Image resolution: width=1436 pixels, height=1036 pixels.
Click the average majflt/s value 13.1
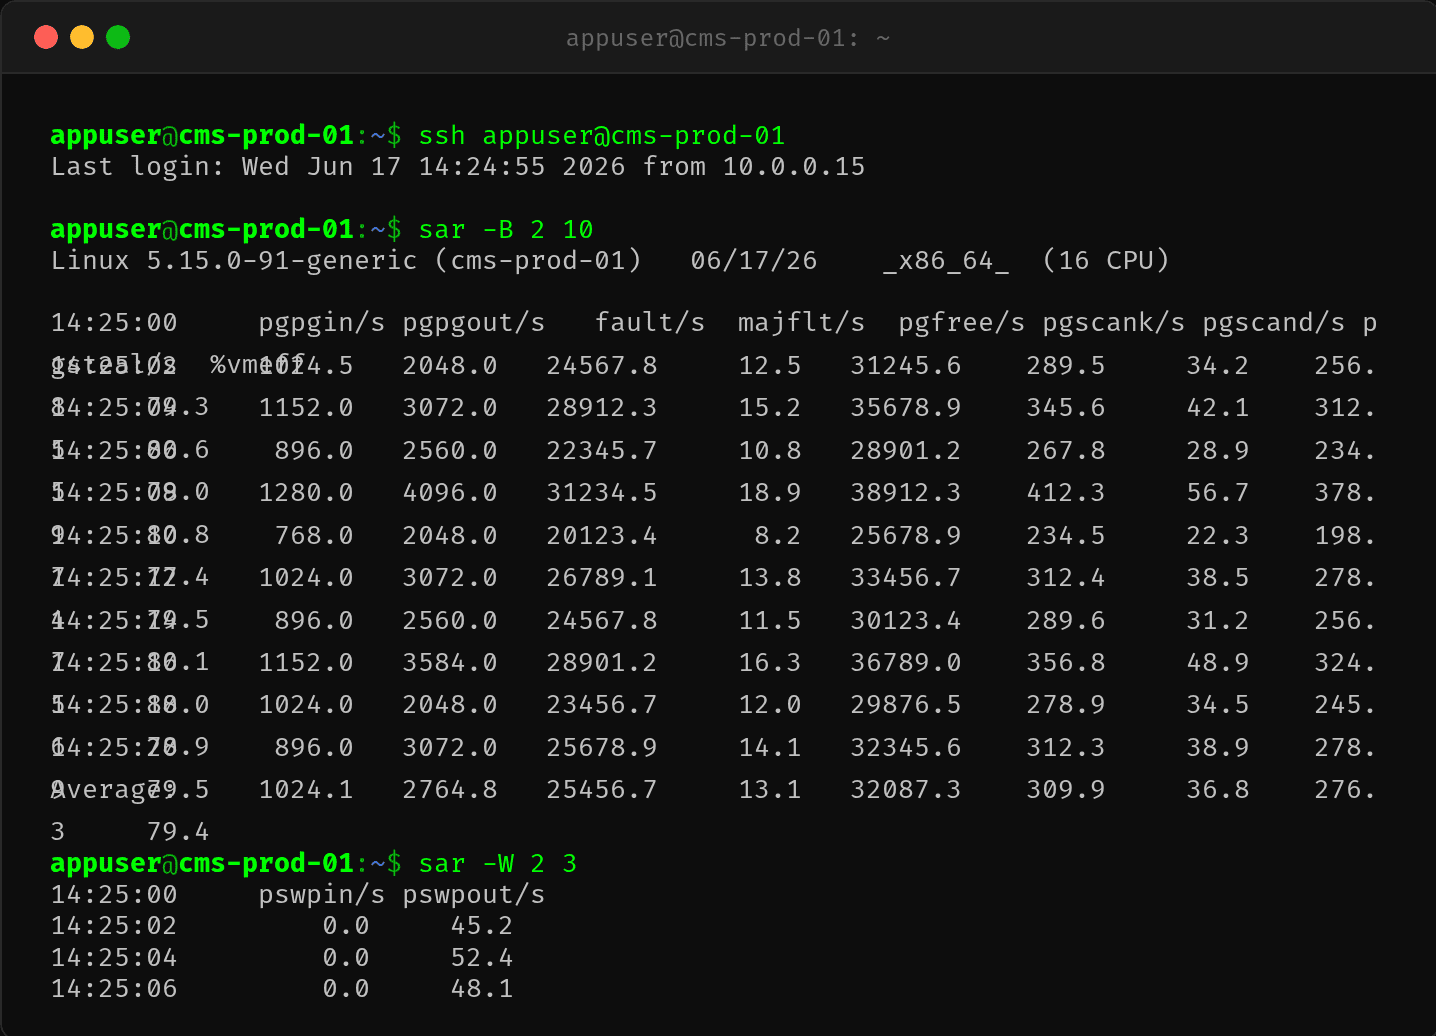point(770,789)
